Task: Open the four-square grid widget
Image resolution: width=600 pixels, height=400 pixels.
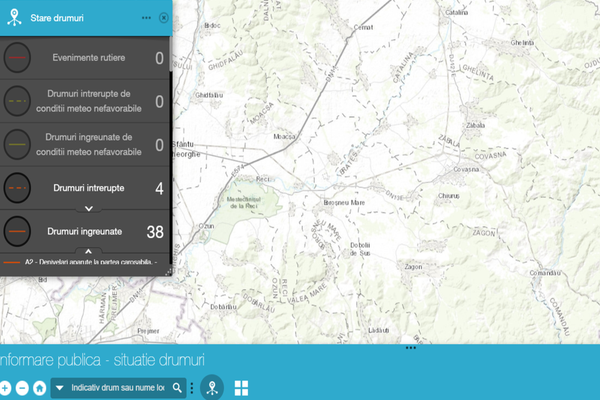Action: 241,387
